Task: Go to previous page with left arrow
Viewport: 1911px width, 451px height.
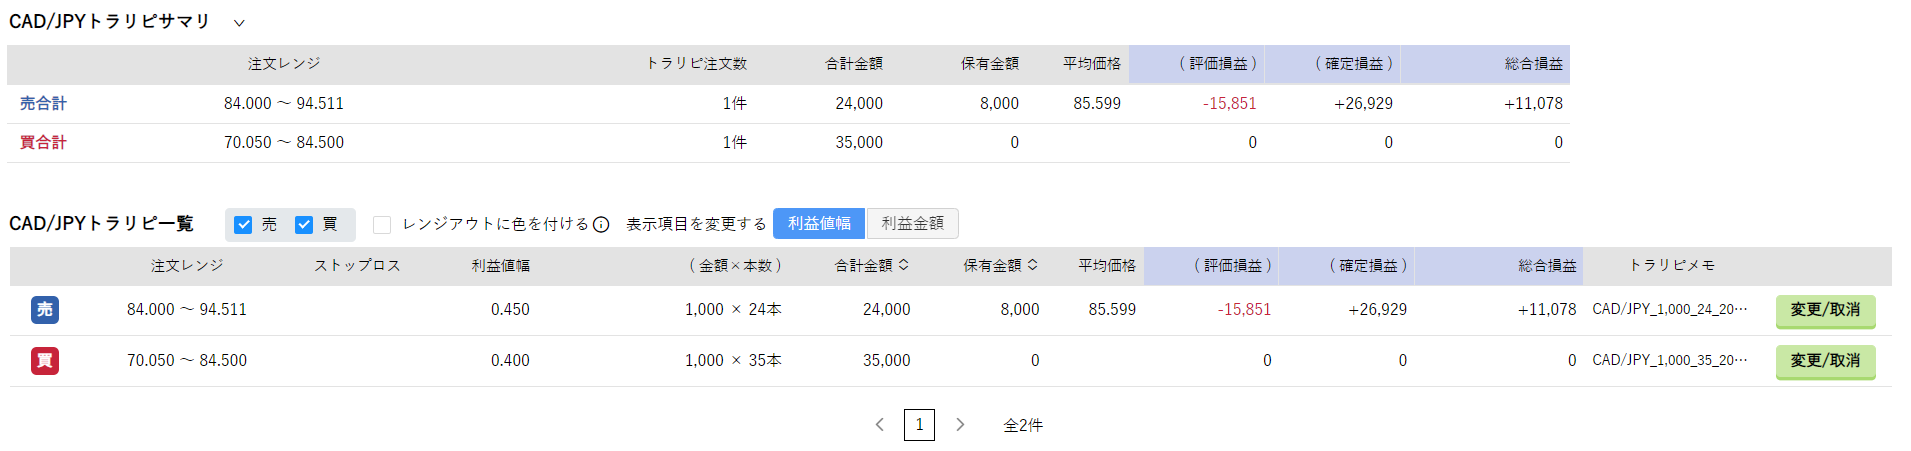Action: point(879,425)
